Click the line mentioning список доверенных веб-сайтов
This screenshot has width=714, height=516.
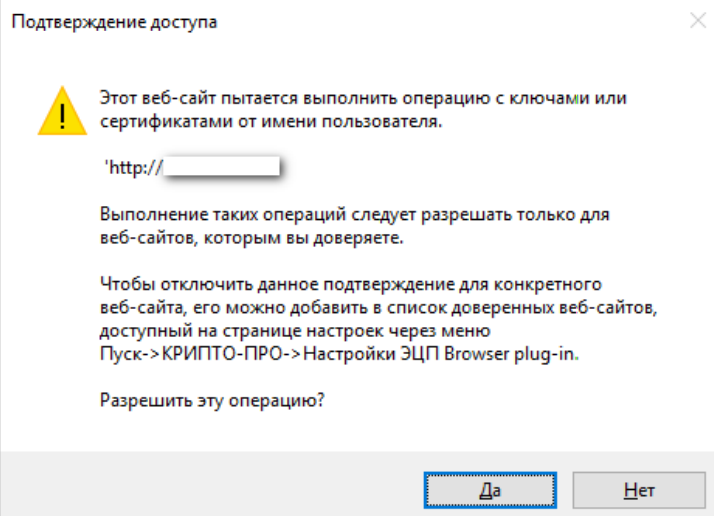tap(379, 308)
